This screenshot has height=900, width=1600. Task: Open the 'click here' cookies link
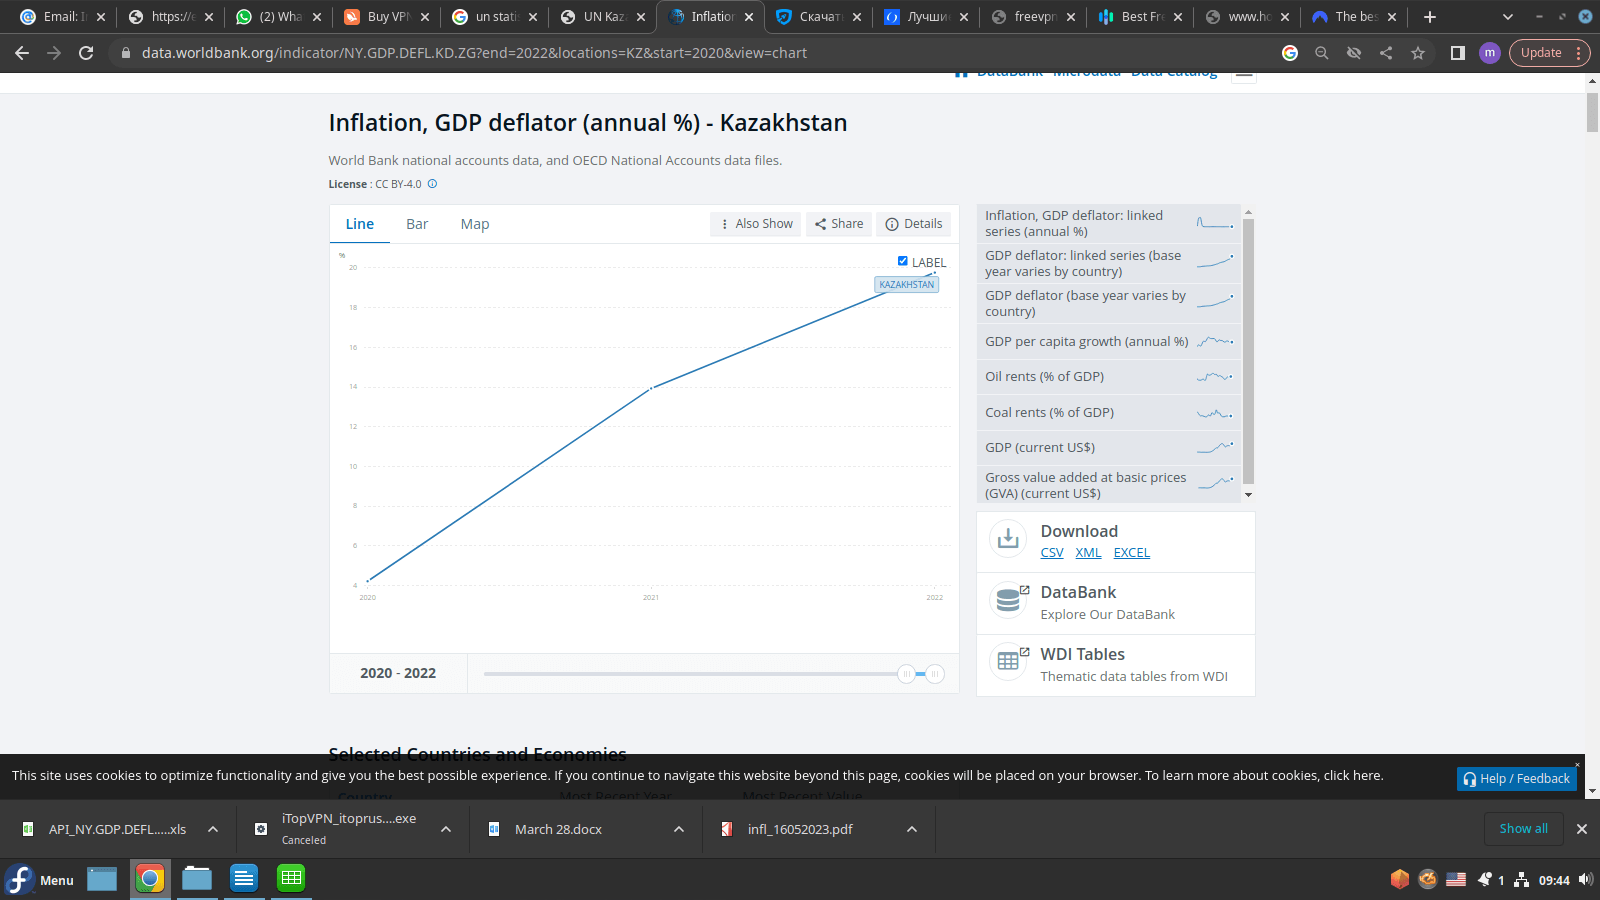pos(1353,776)
